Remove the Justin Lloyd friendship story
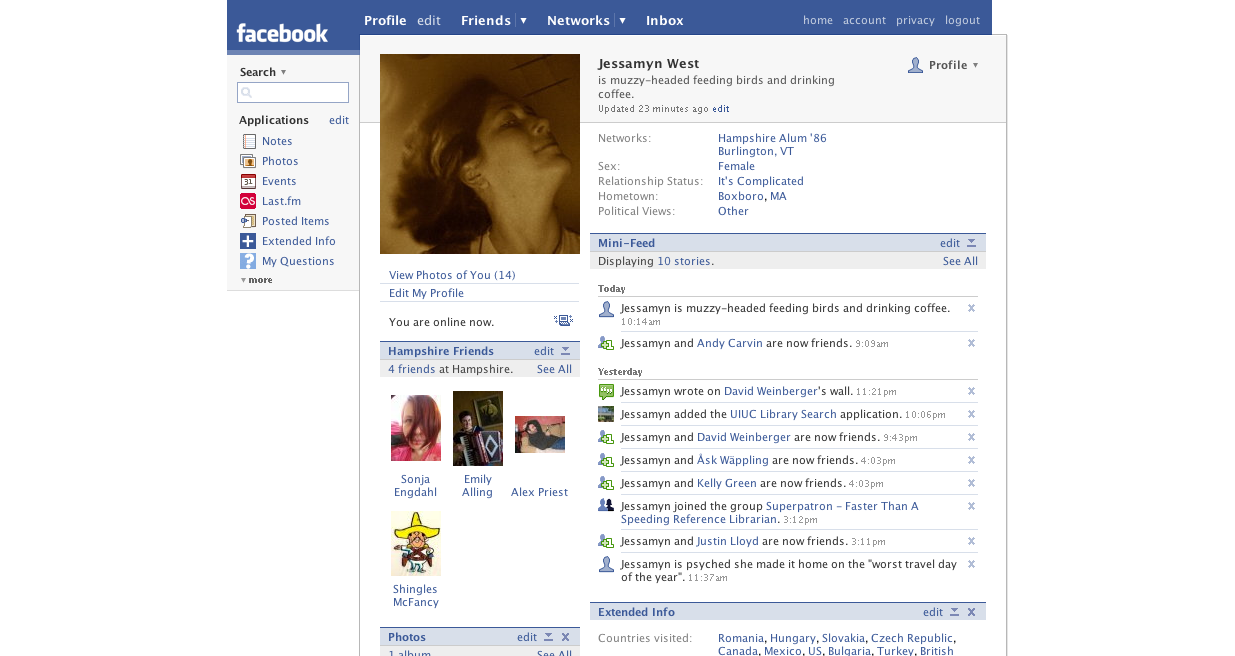The image size is (1235, 656). pos(971,541)
